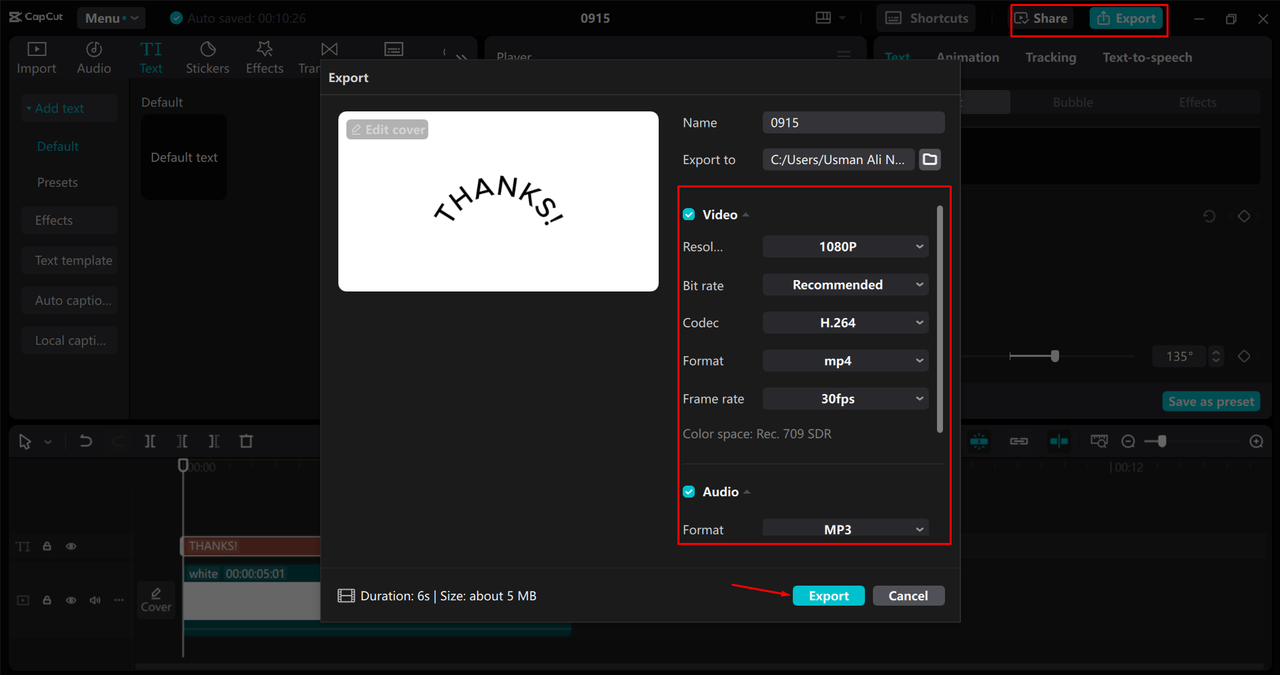
Task: Click the Name field containing 0915
Action: click(853, 122)
